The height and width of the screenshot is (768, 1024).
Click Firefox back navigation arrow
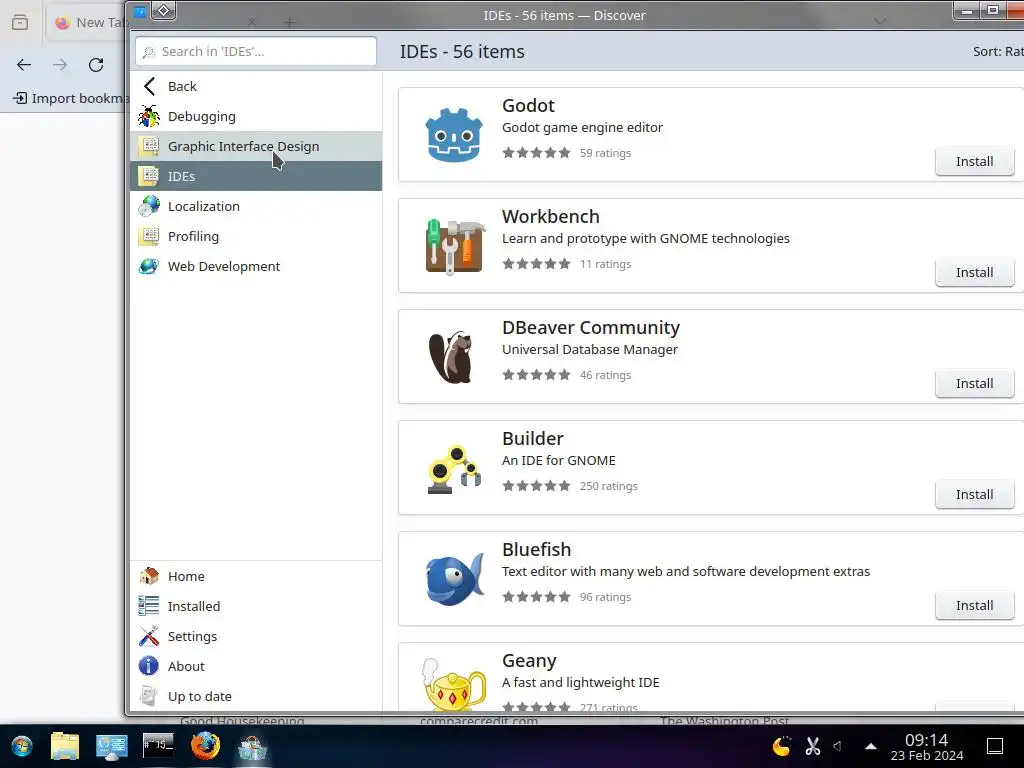24,65
